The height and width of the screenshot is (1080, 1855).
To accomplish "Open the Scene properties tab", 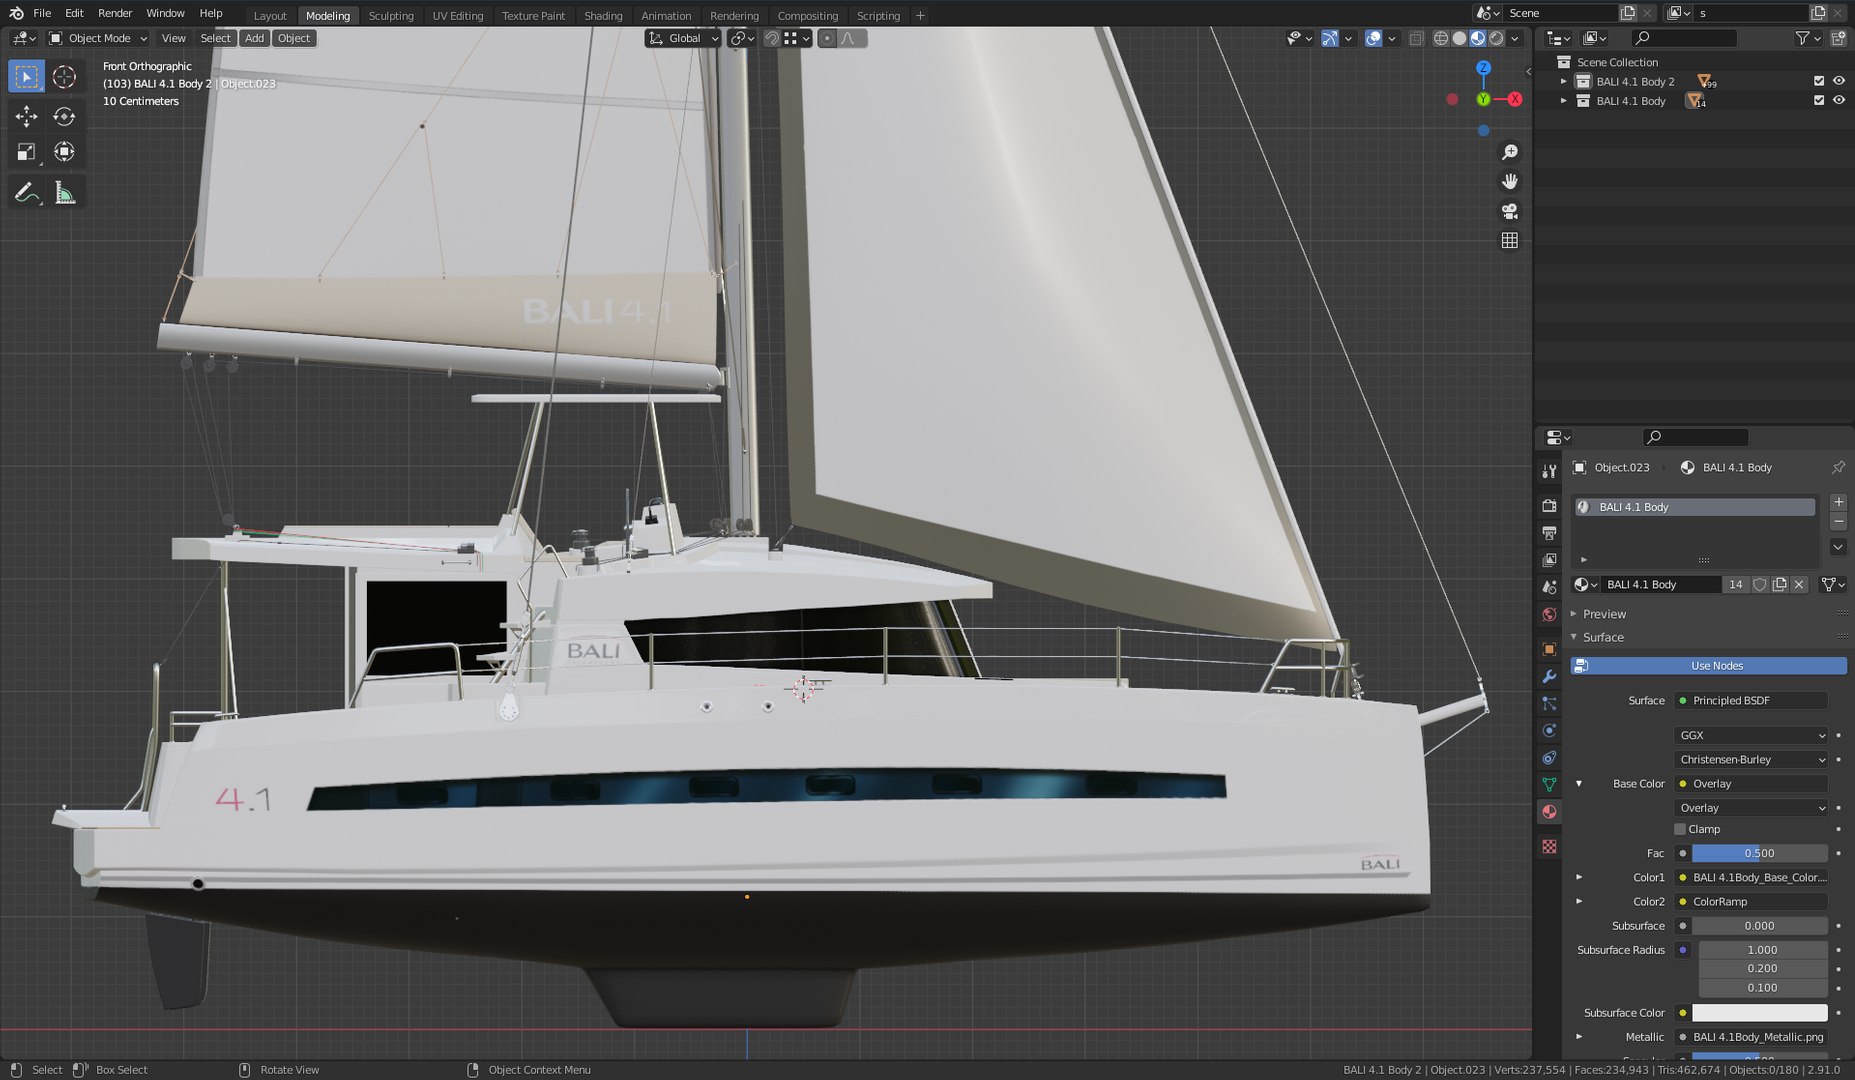I will click(1549, 587).
